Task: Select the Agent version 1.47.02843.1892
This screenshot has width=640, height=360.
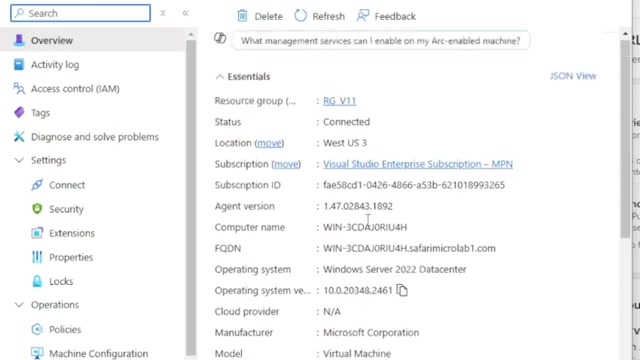Action: click(358, 206)
